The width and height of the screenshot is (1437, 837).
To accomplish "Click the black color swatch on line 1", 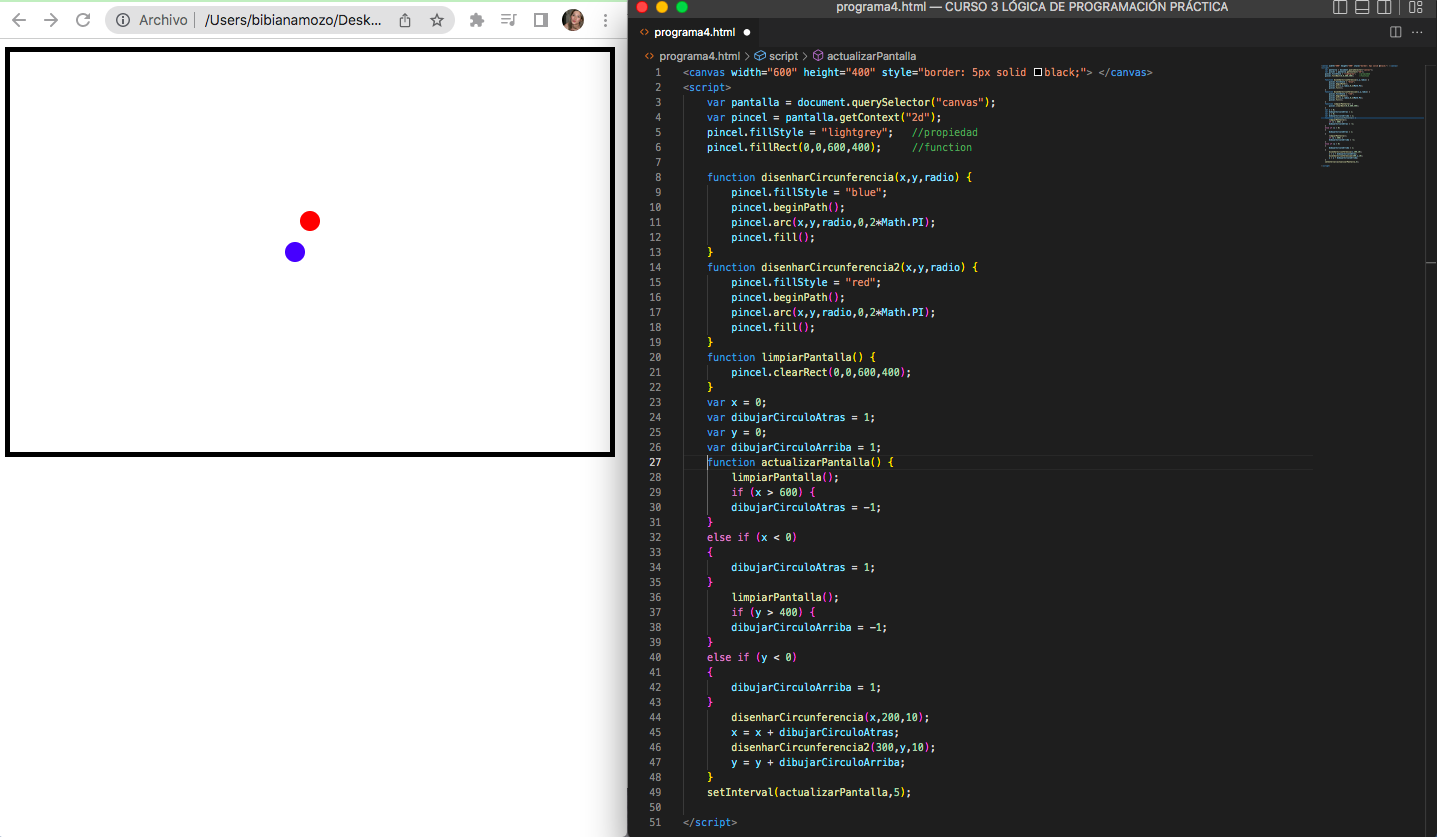I will pos(1038,72).
